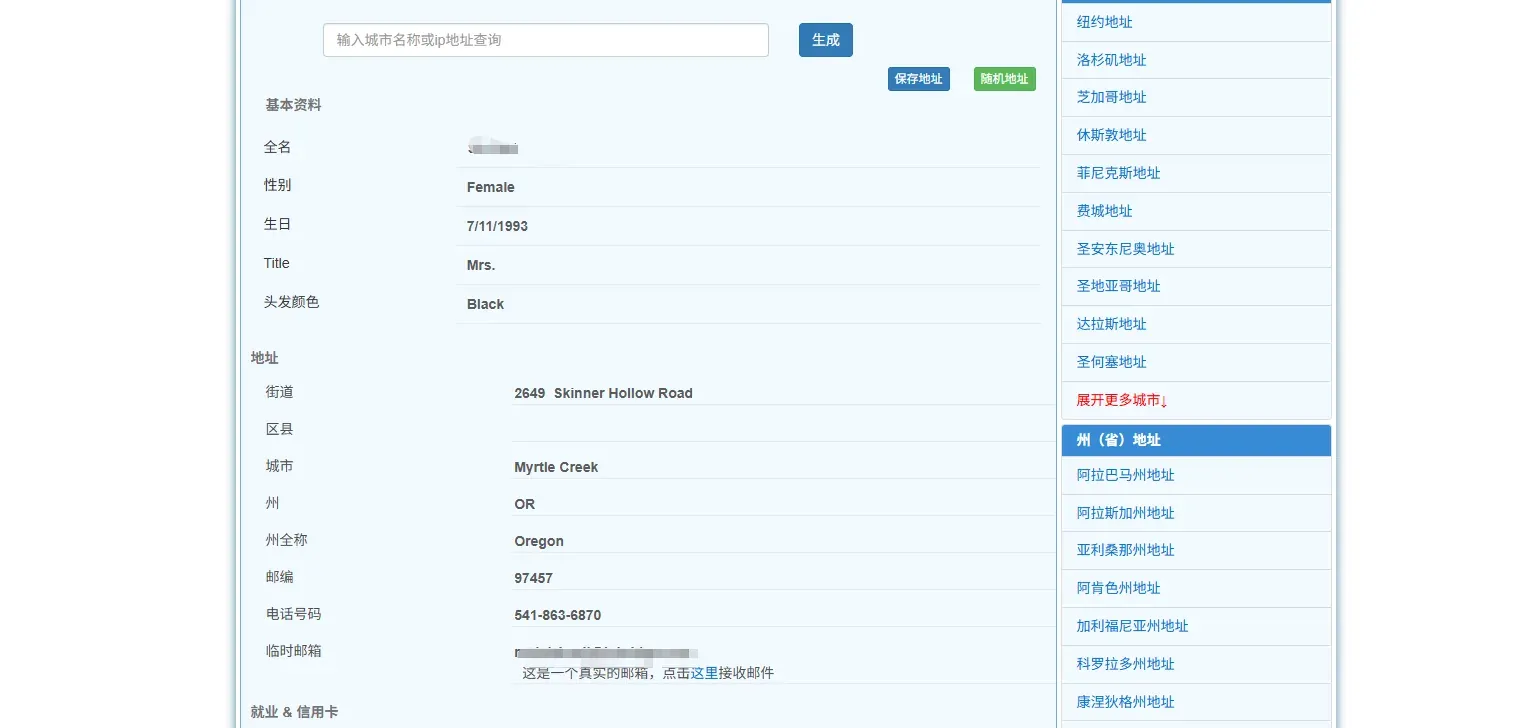Open the 科罗拉多州地址 link

point(1125,664)
